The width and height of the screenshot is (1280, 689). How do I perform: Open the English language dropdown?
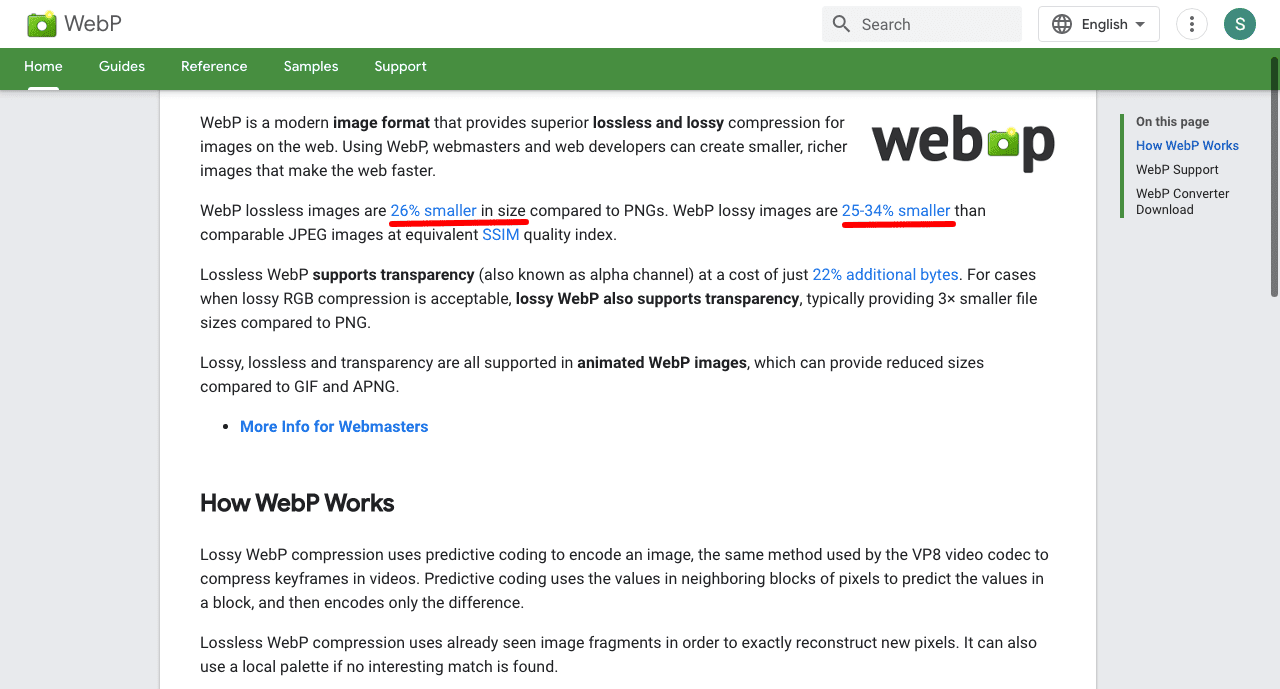pyautogui.click(x=1099, y=24)
